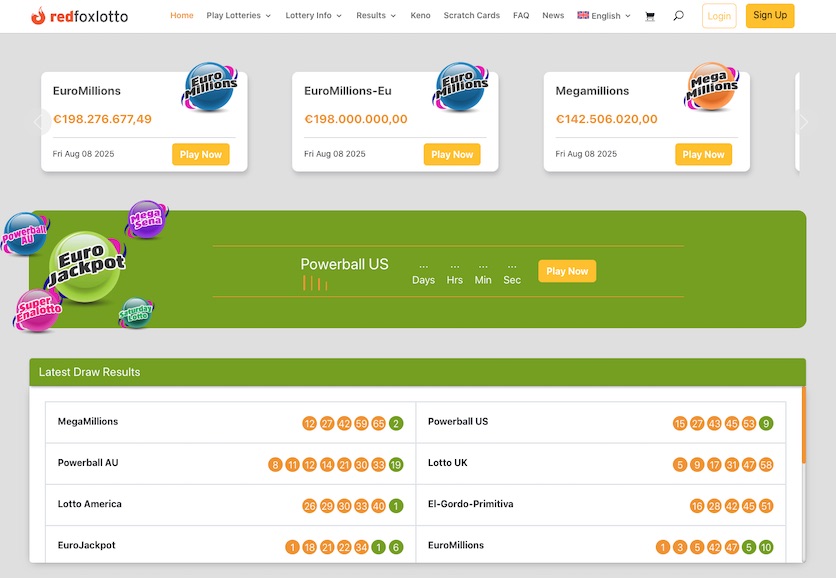
Task: Click EuroMillions in Latest Draw Results
Action: [456, 545]
